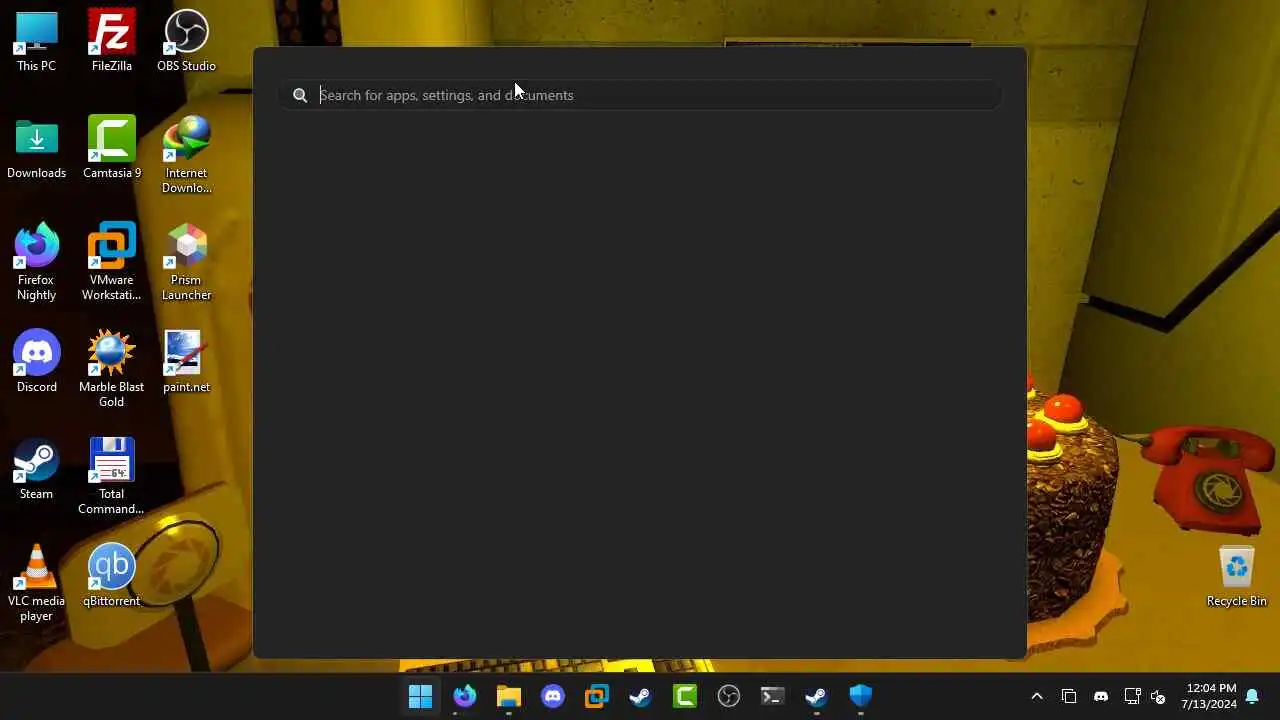
Task: Open OBS Studio from the taskbar
Action: (729, 696)
